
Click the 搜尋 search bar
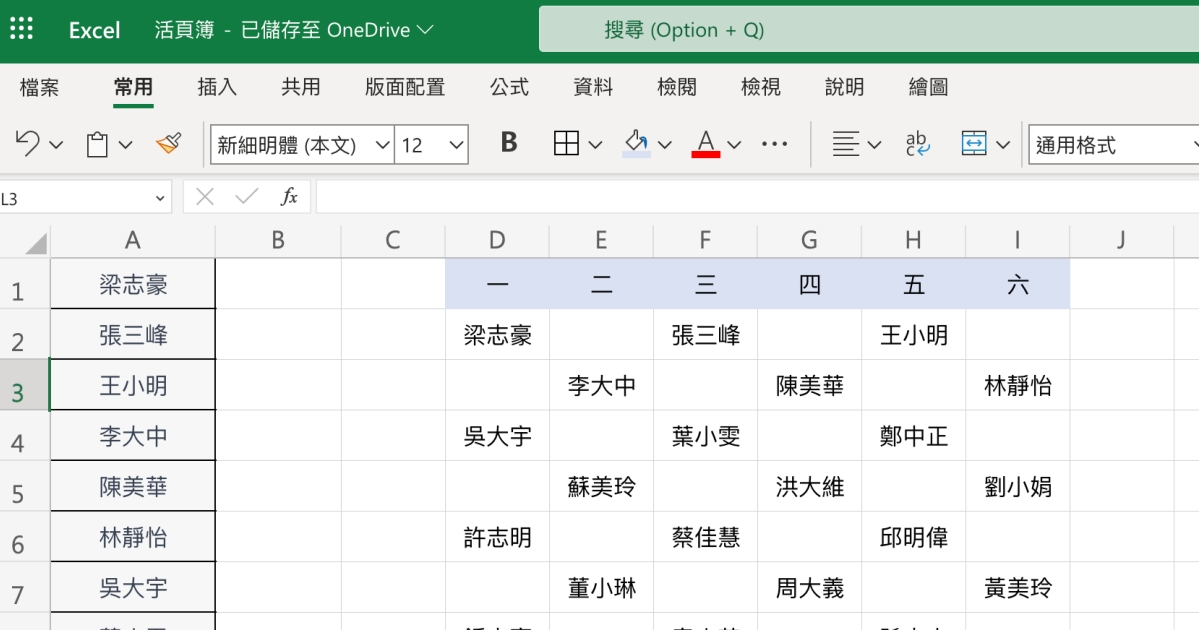868,28
